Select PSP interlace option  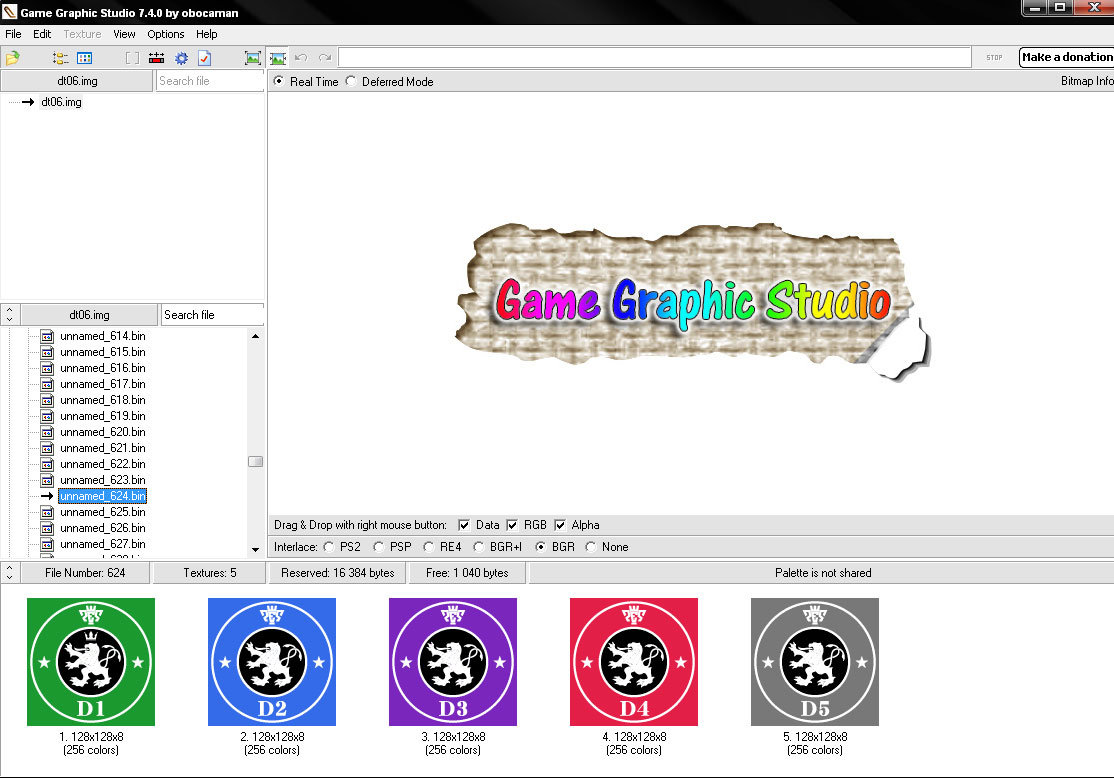point(378,547)
